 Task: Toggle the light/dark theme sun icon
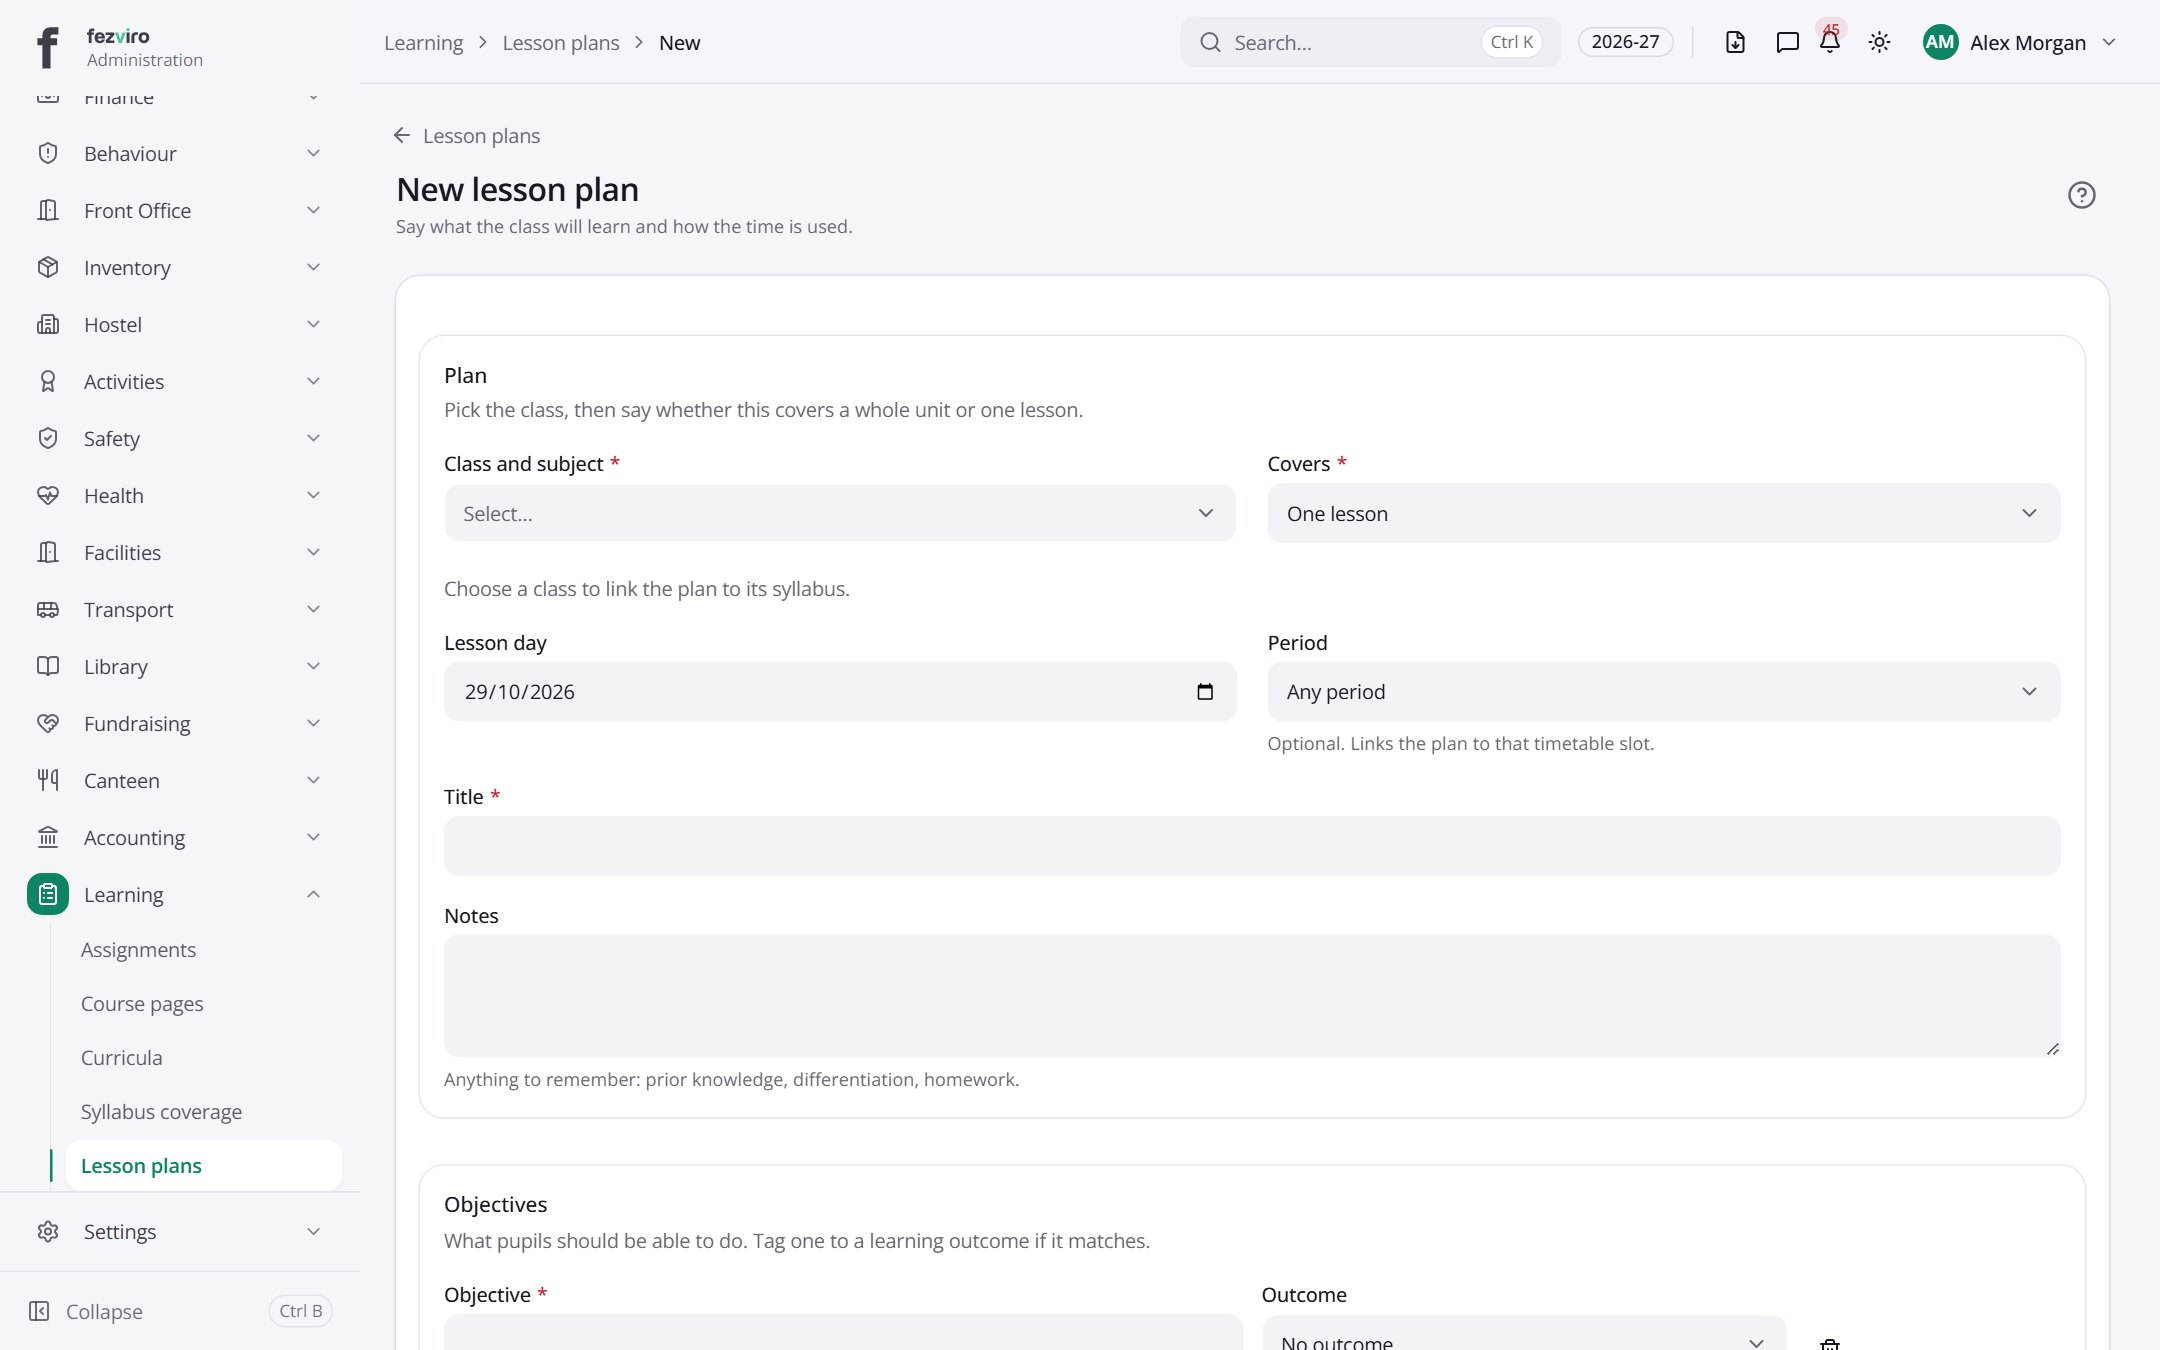pyautogui.click(x=1879, y=42)
